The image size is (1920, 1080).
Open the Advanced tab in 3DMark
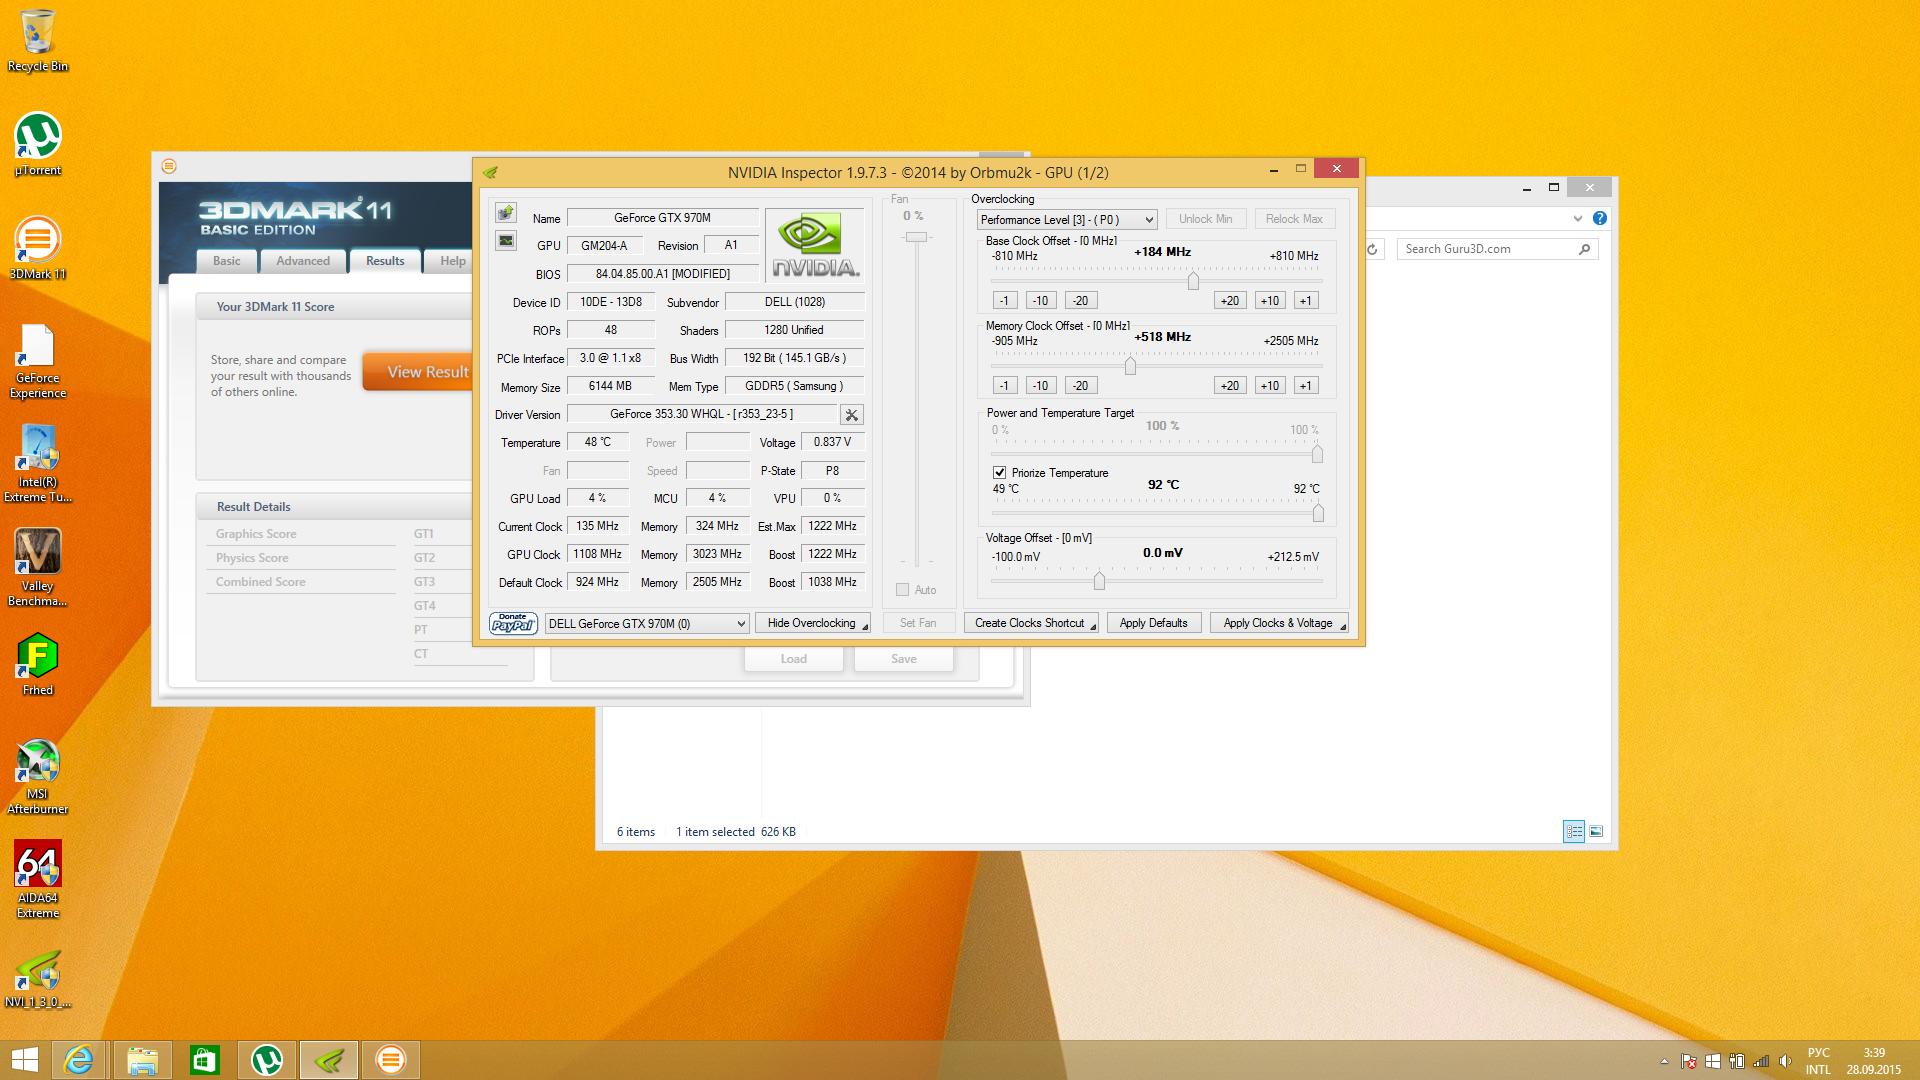coord(303,261)
